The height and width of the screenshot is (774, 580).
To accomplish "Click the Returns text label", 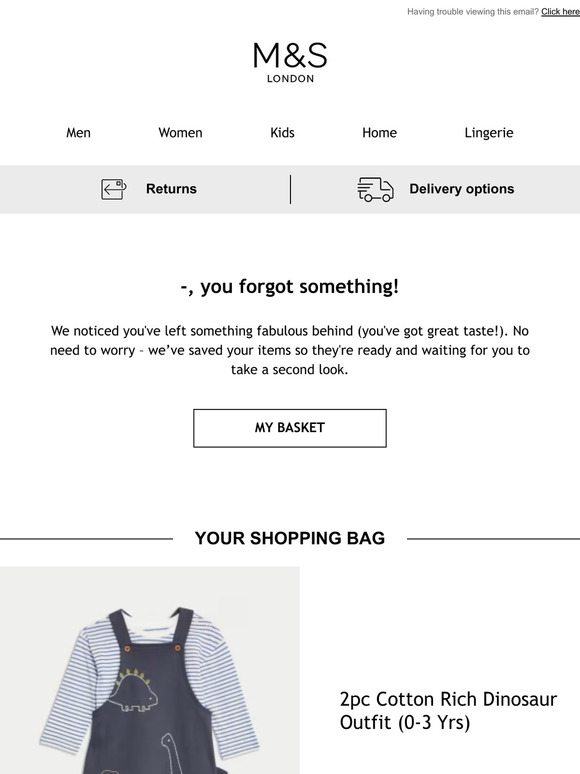I will [x=171, y=189].
